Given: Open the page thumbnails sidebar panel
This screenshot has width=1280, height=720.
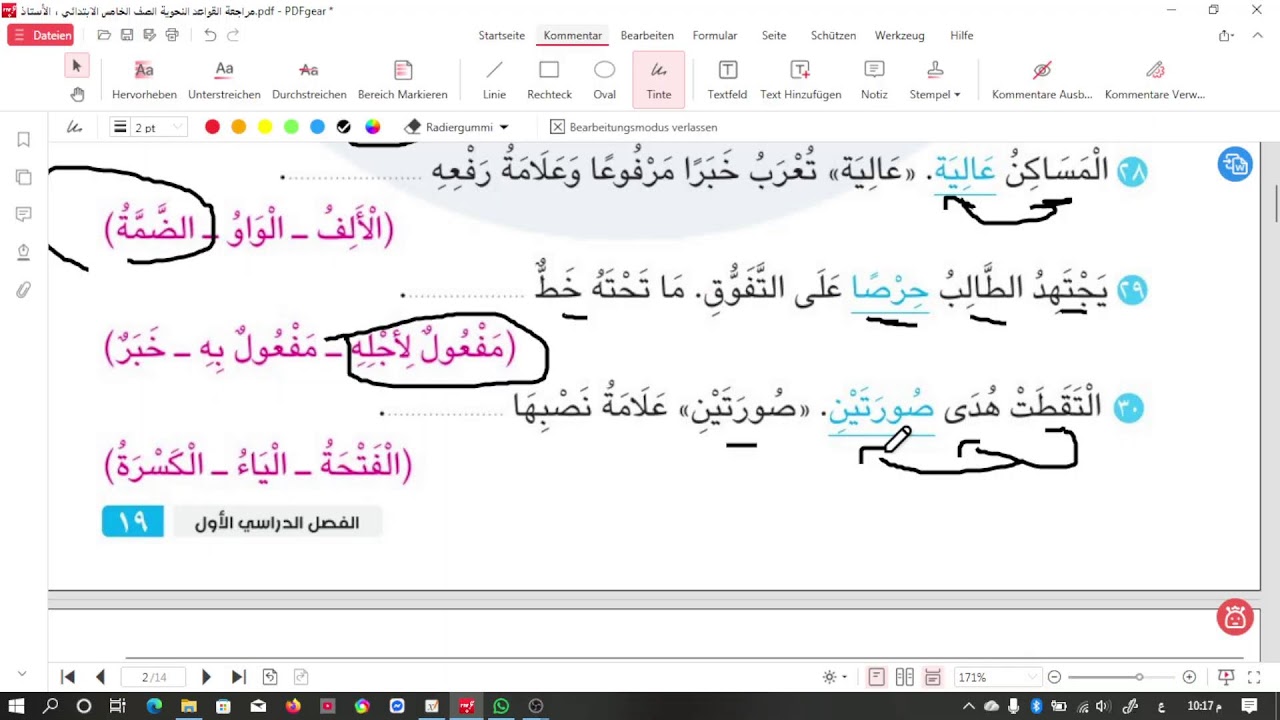Looking at the screenshot, I should pos(23,177).
